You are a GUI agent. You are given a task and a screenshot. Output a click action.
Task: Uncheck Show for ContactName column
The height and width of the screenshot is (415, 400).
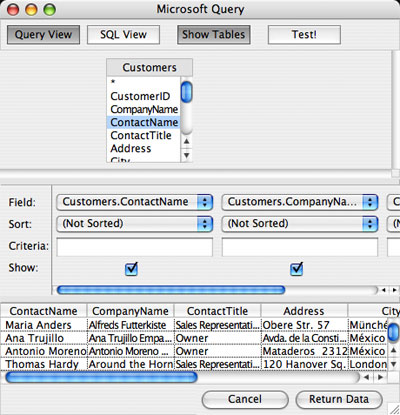click(x=131, y=269)
